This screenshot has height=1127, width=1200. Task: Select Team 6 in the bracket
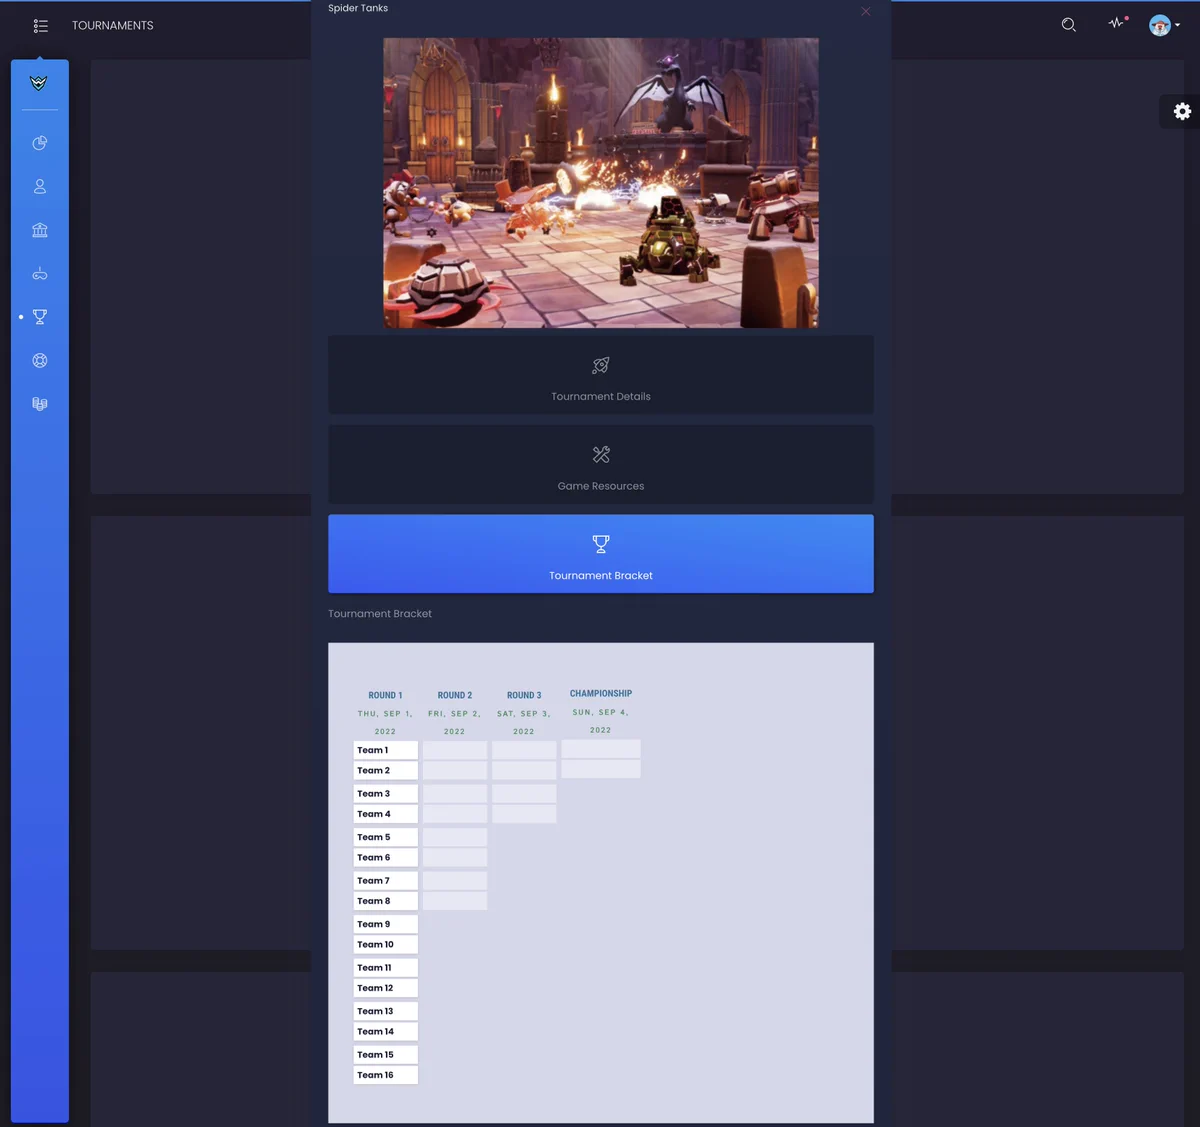pyautogui.click(x=385, y=857)
